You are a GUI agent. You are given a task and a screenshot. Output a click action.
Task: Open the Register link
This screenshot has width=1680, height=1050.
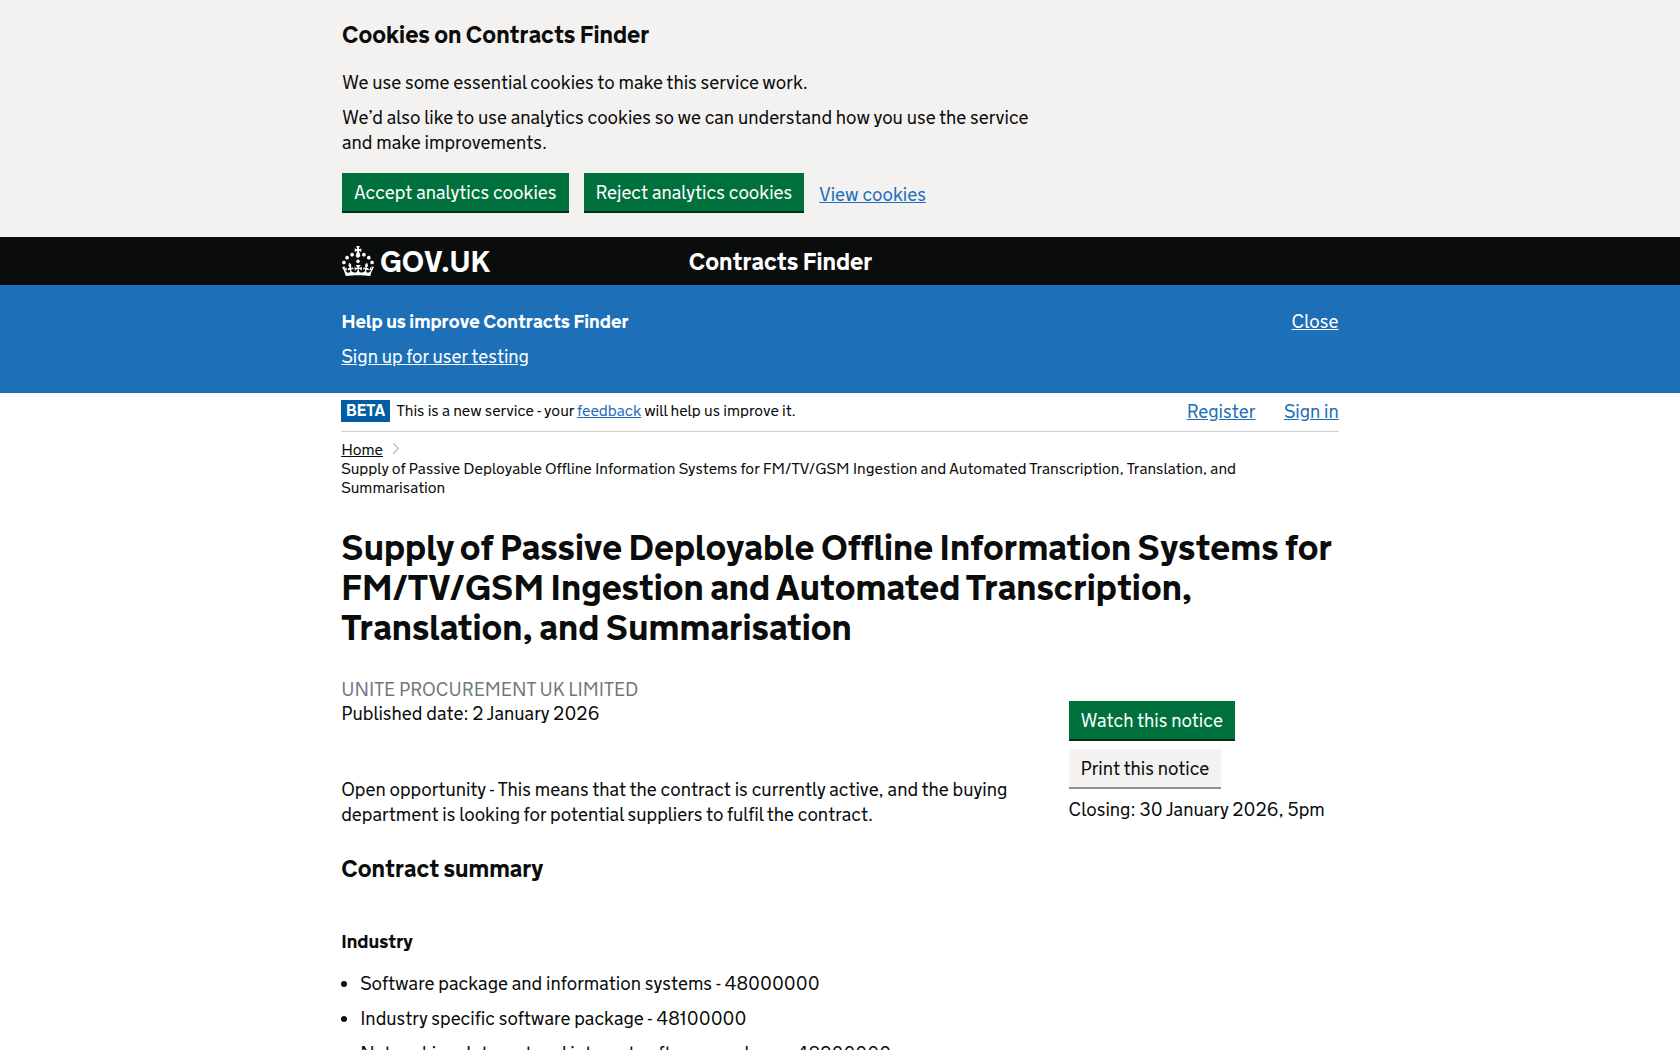tap(1220, 412)
